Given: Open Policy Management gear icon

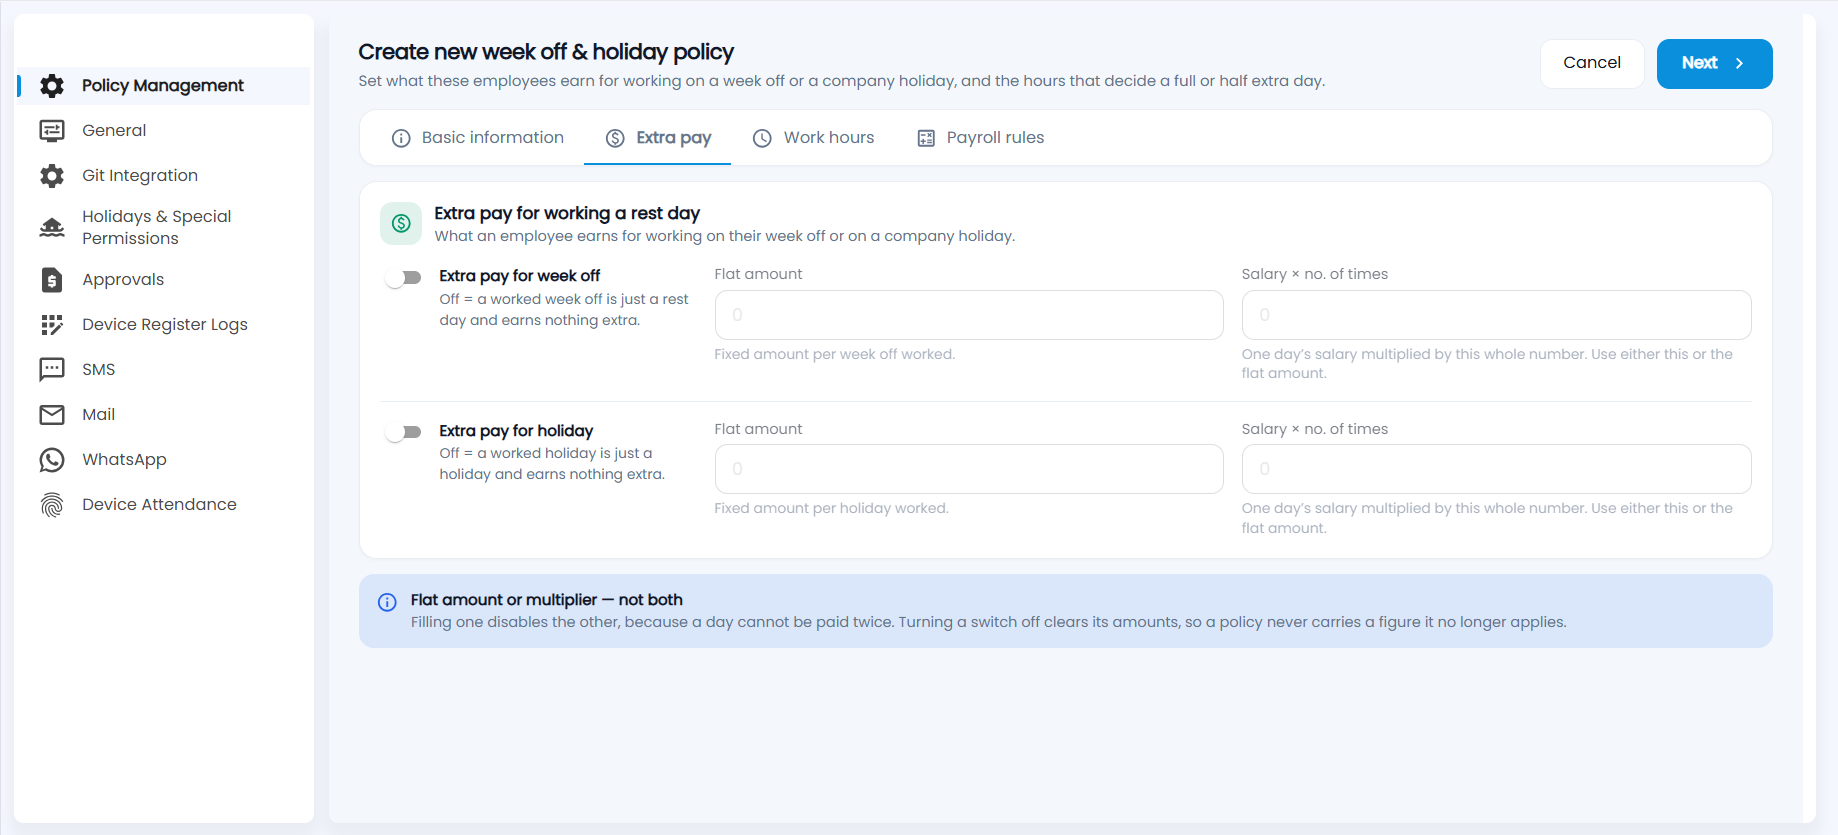Looking at the screenshot, I should coord(52,86).
